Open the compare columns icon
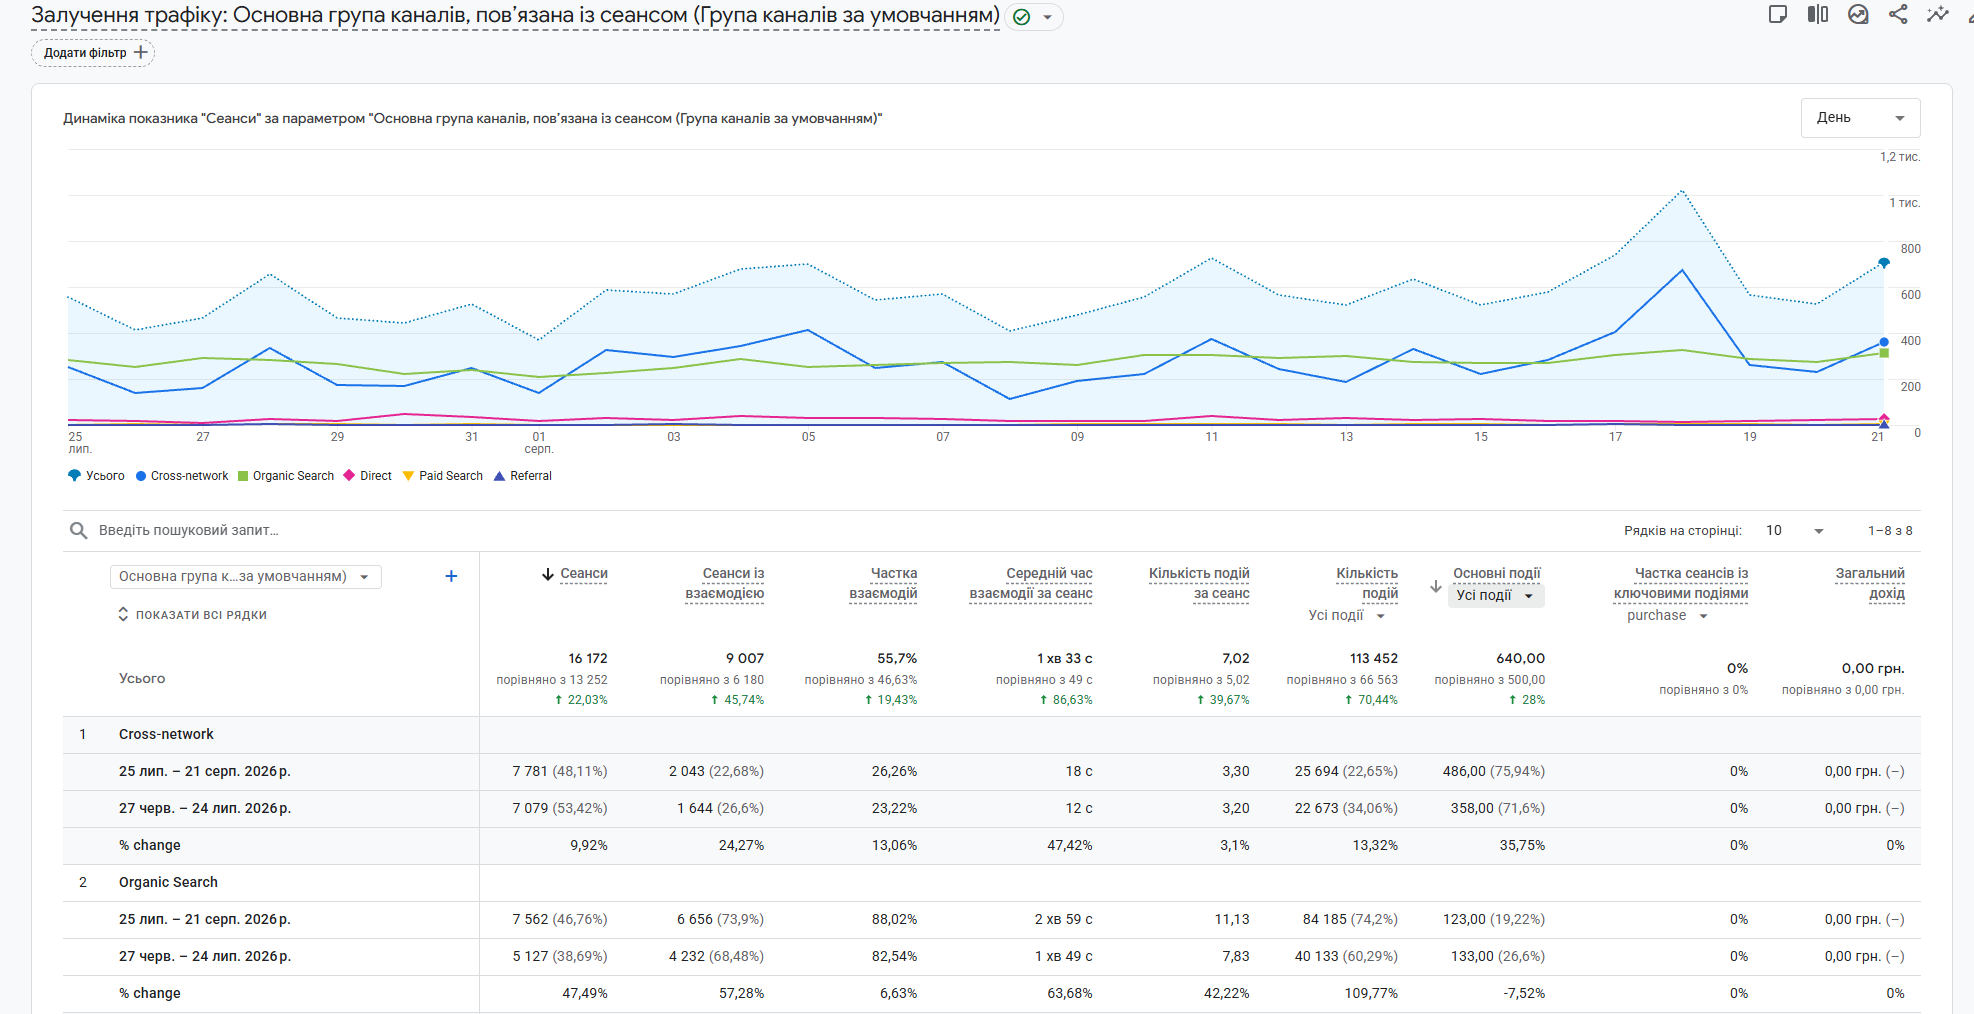 coord(1818,14)
